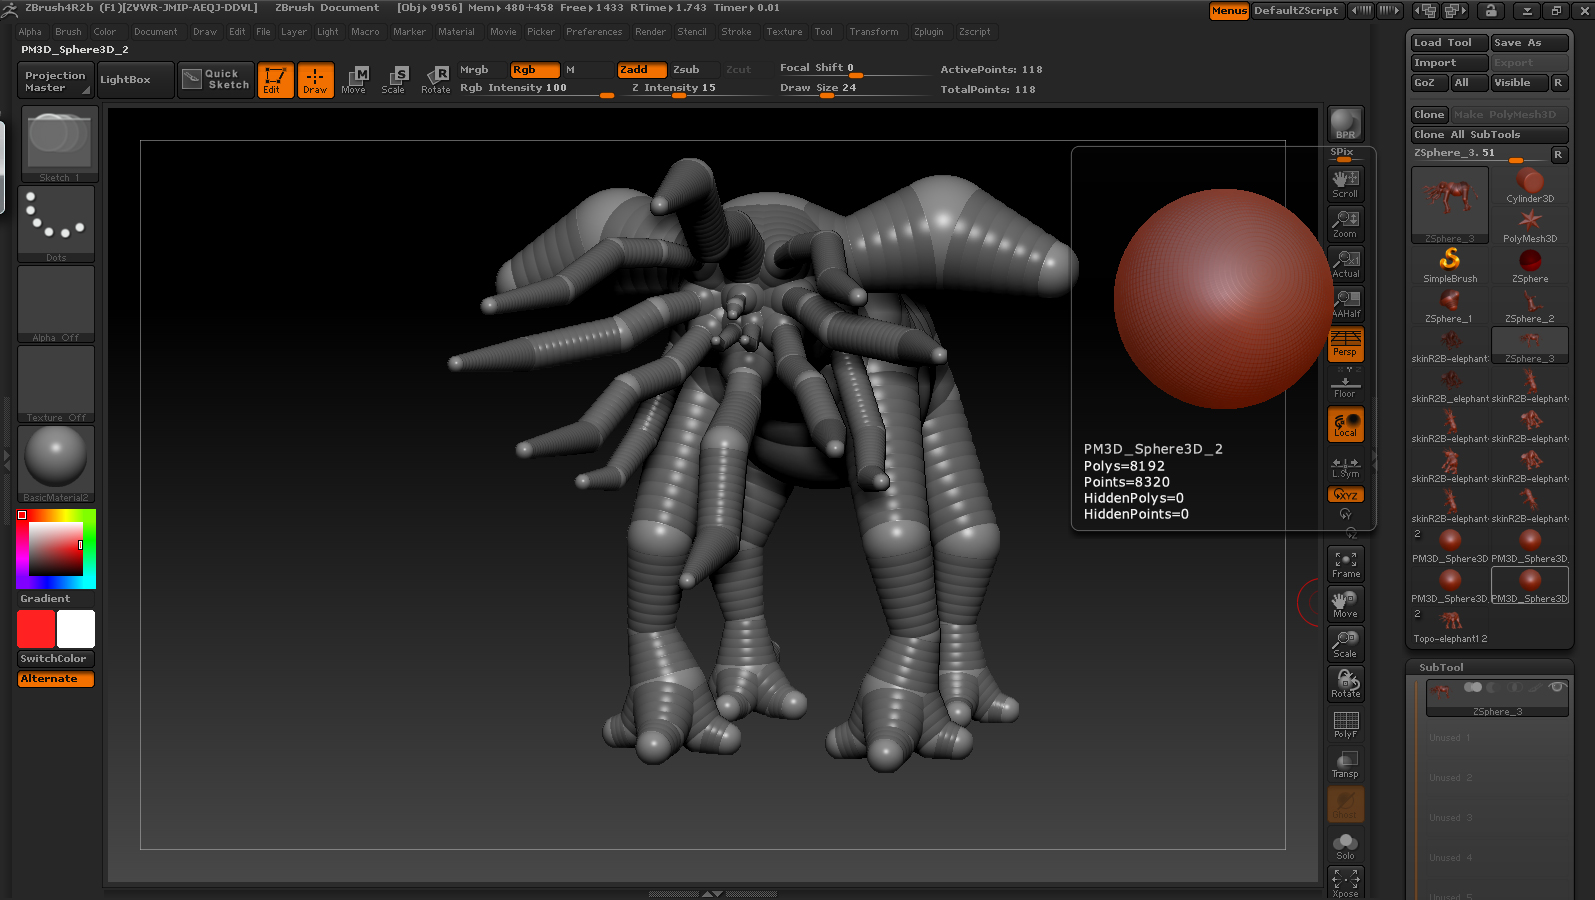Toggle Transp transparency mode

click(1346, 764)
